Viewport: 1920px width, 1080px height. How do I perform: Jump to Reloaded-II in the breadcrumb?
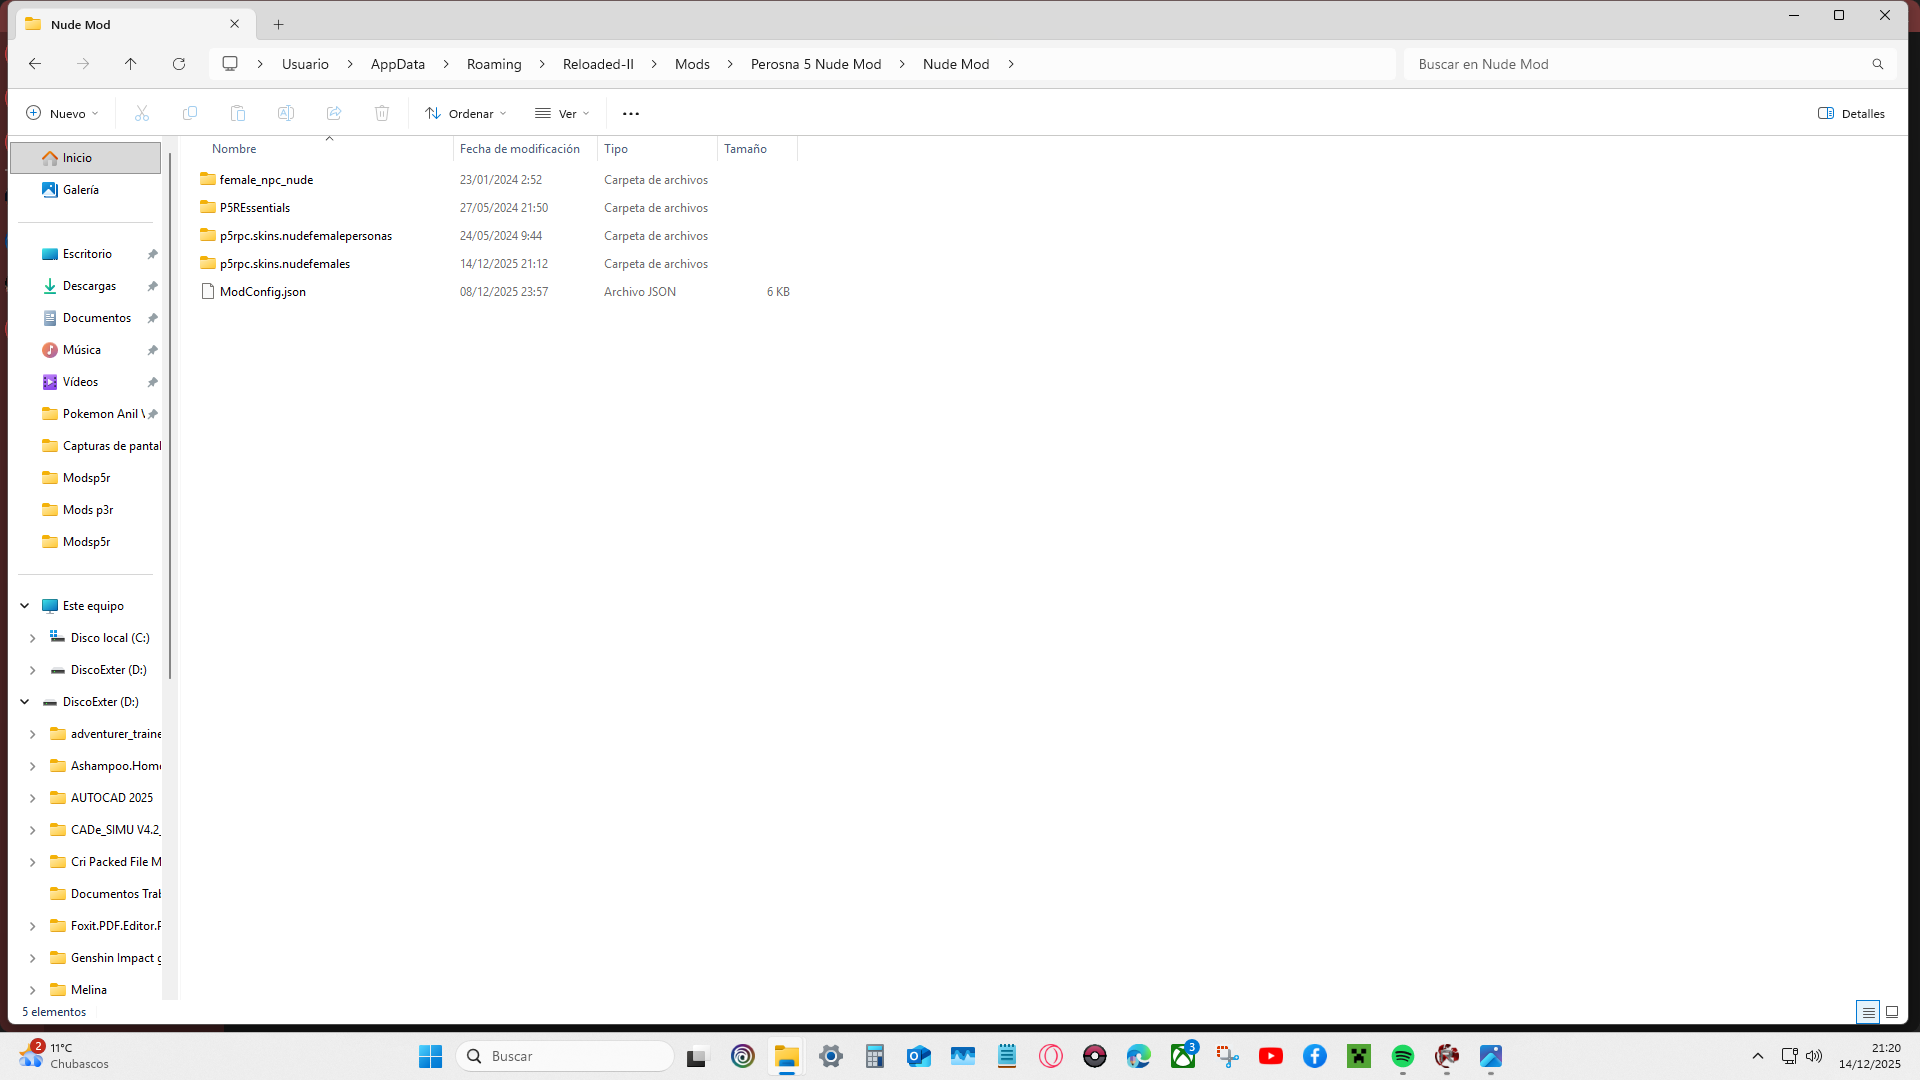coord(598,64)
